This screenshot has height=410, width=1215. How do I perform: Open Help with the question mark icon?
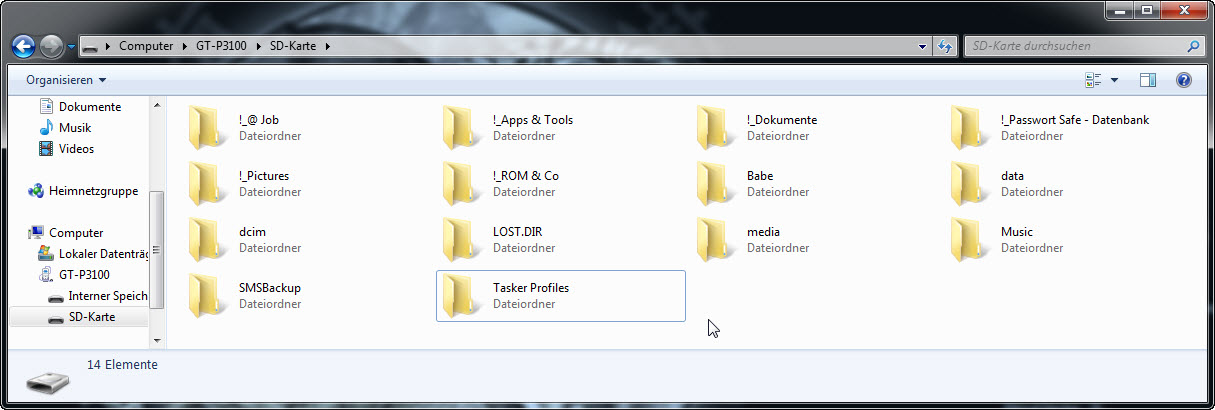click(1183, 80)
